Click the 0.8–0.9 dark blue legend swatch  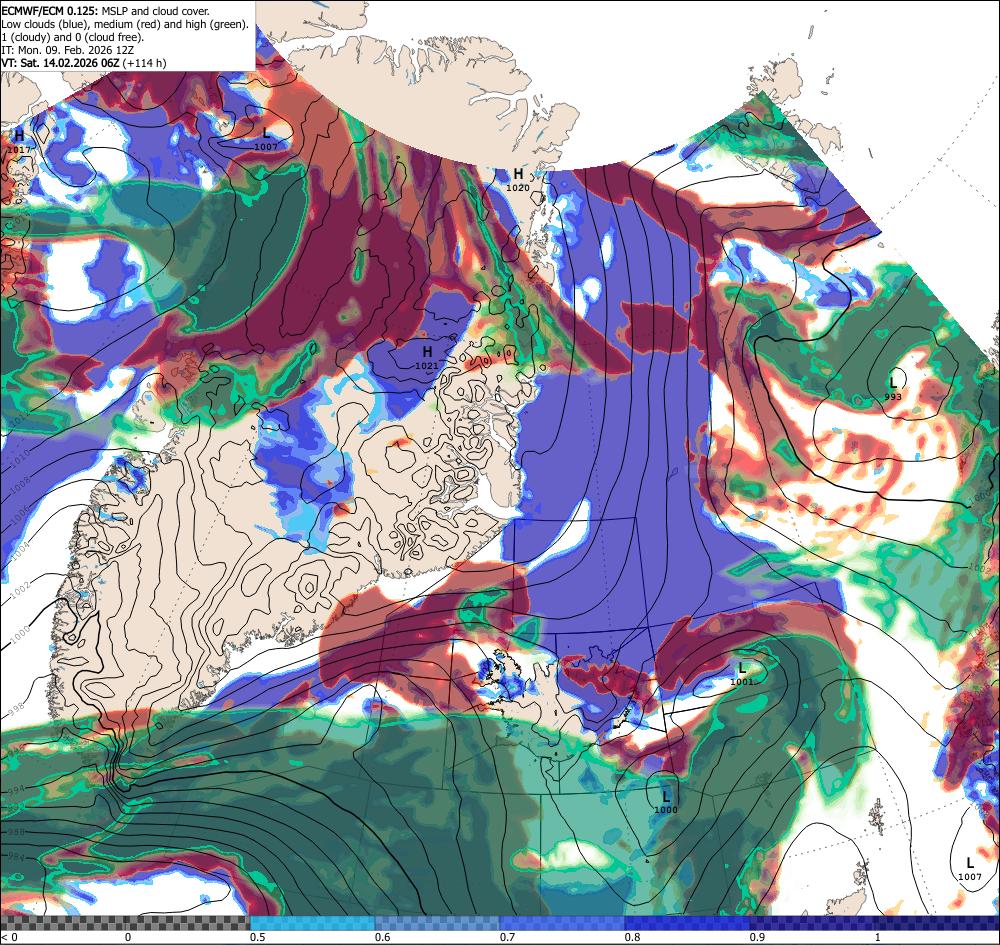[x=688, y=923]
